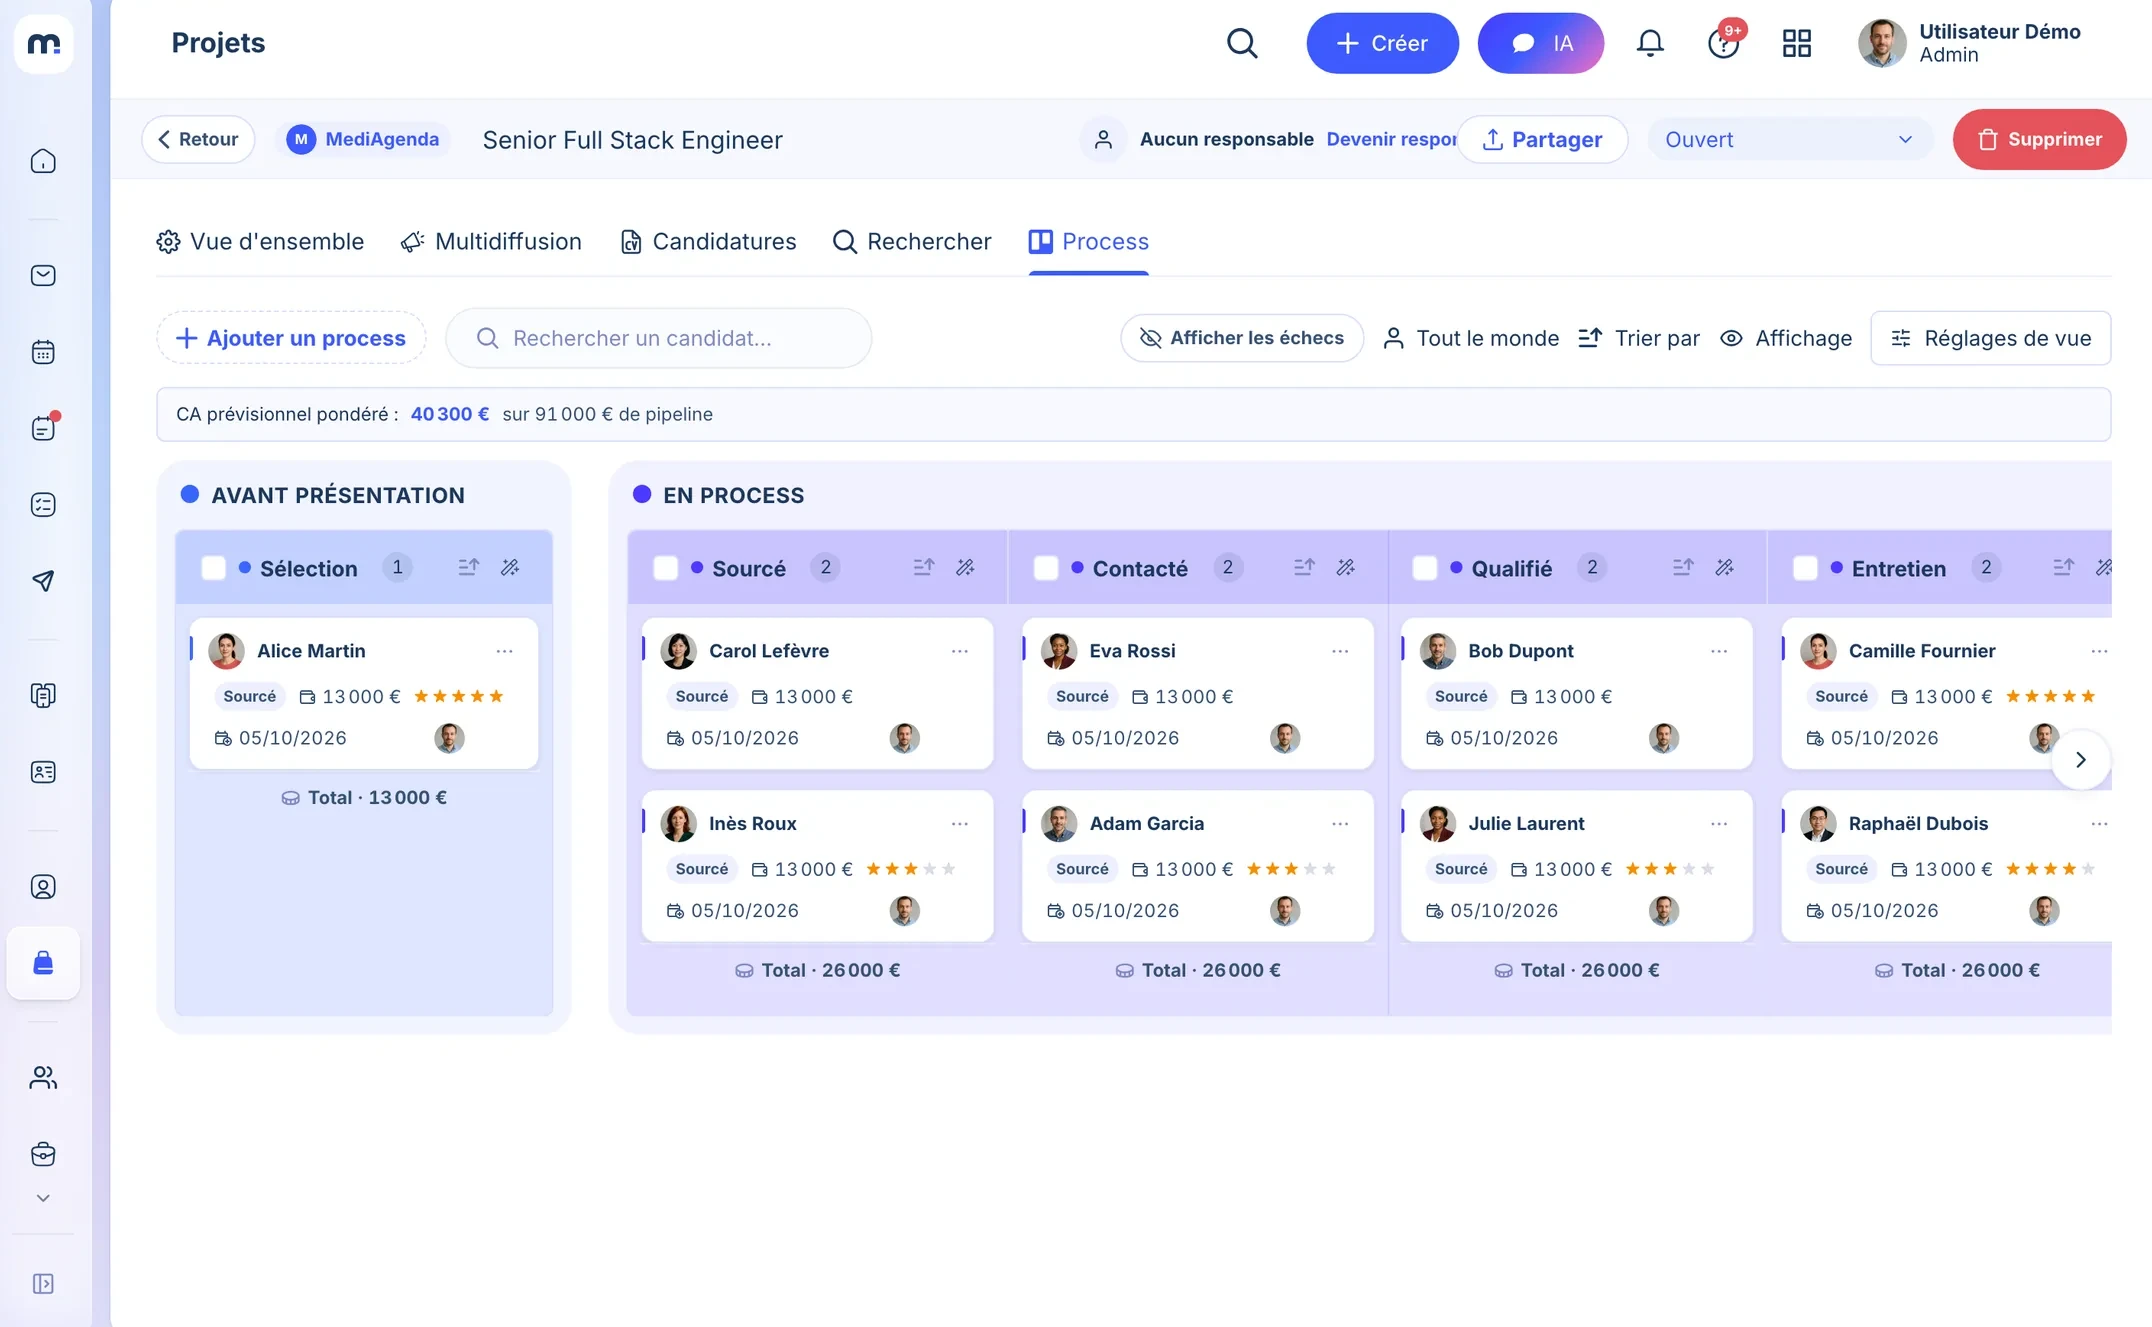Open the help icon with 9+ badge
2152x1327 pixels.
coord(1724,43)
